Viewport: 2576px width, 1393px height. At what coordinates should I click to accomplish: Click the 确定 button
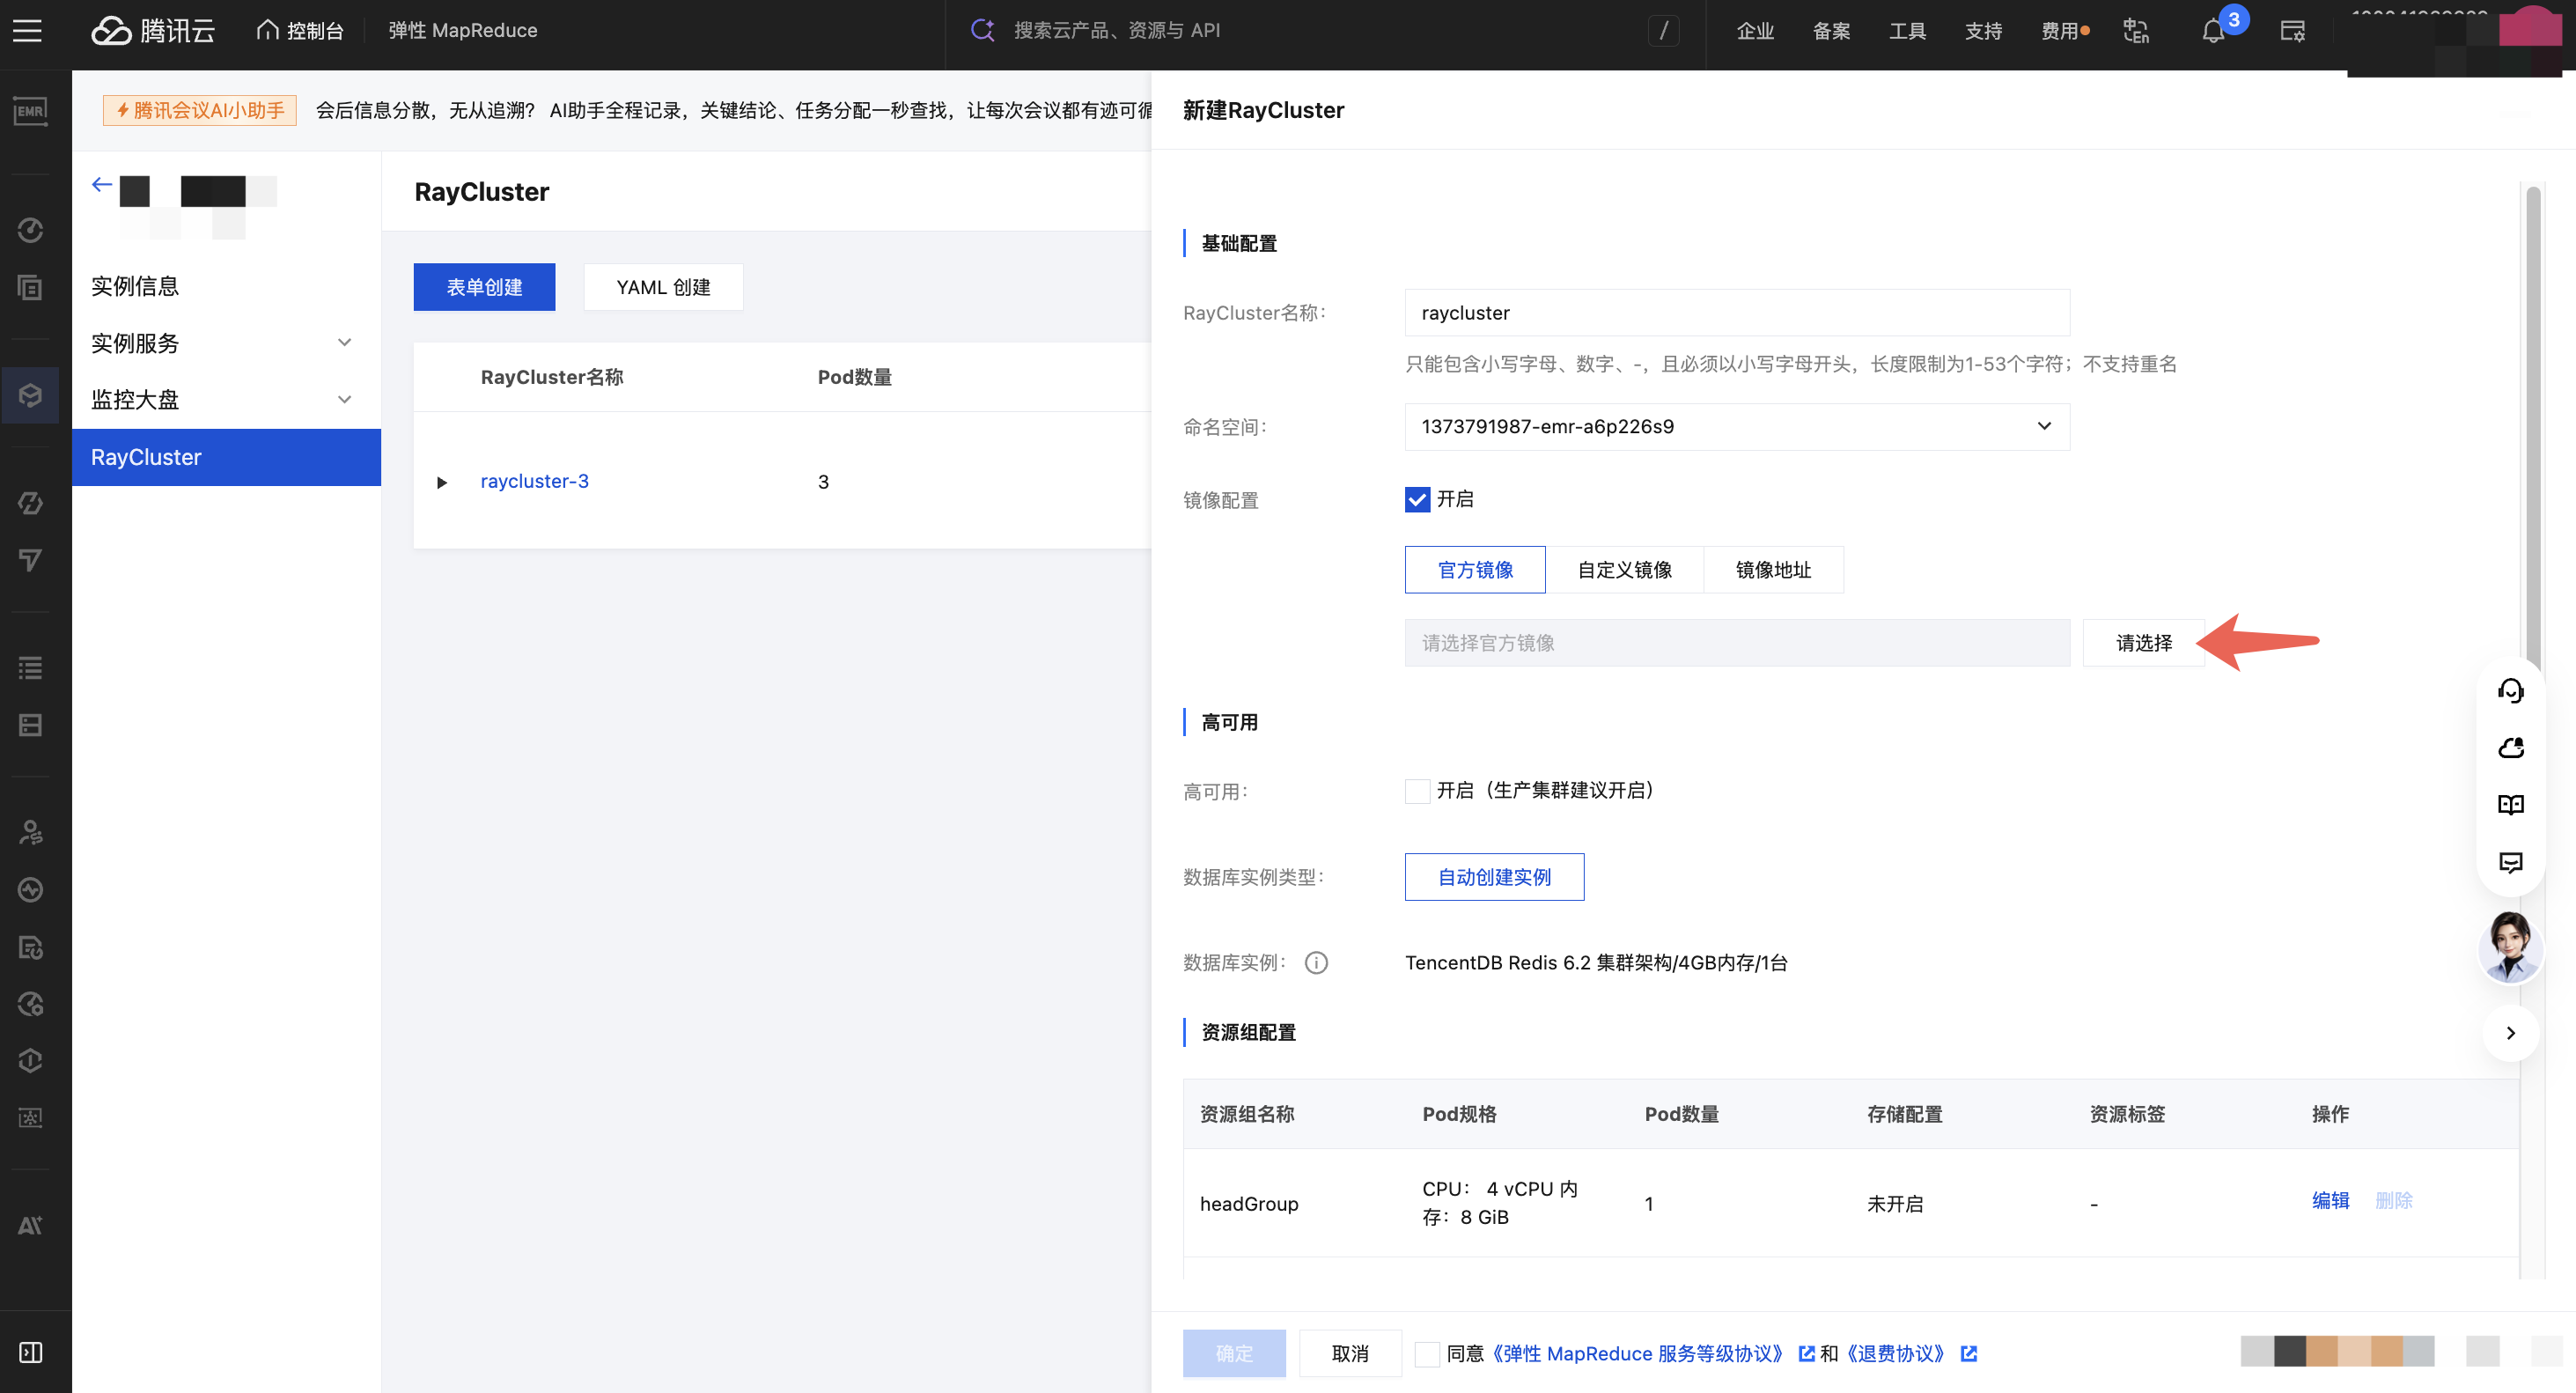(1234, 1354)
